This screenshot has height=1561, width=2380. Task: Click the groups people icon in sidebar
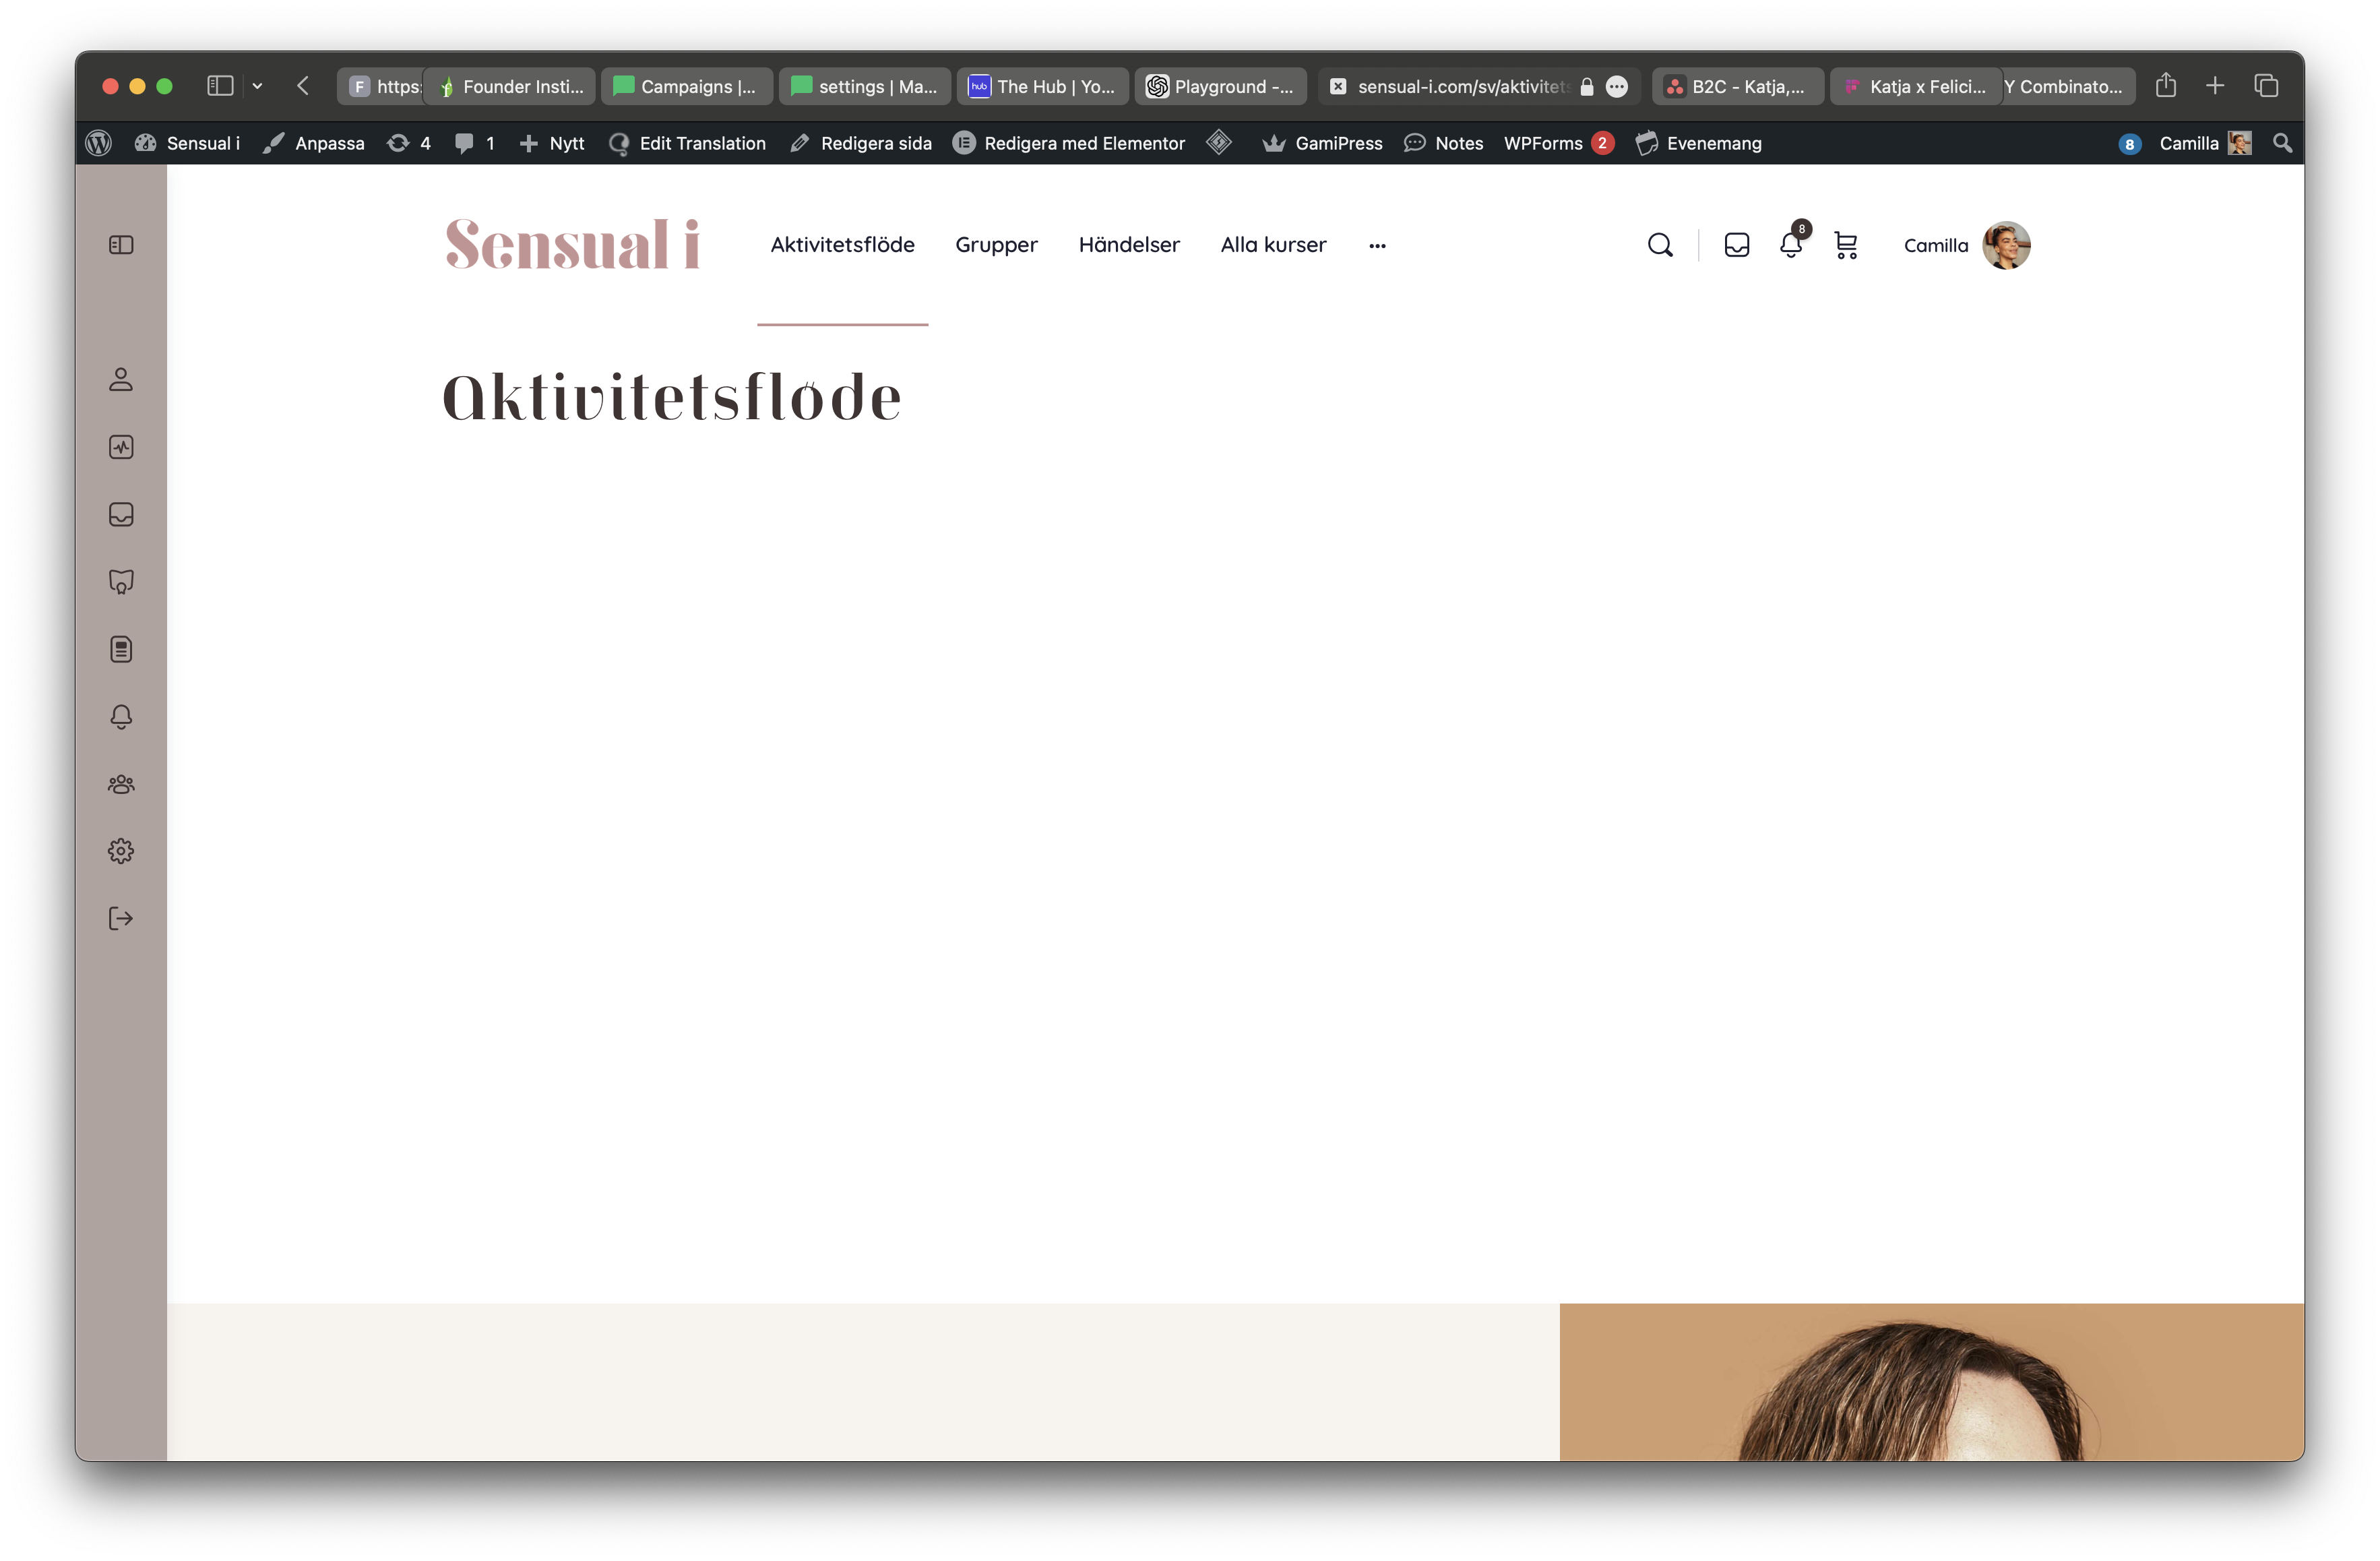(x=121, y=784)
